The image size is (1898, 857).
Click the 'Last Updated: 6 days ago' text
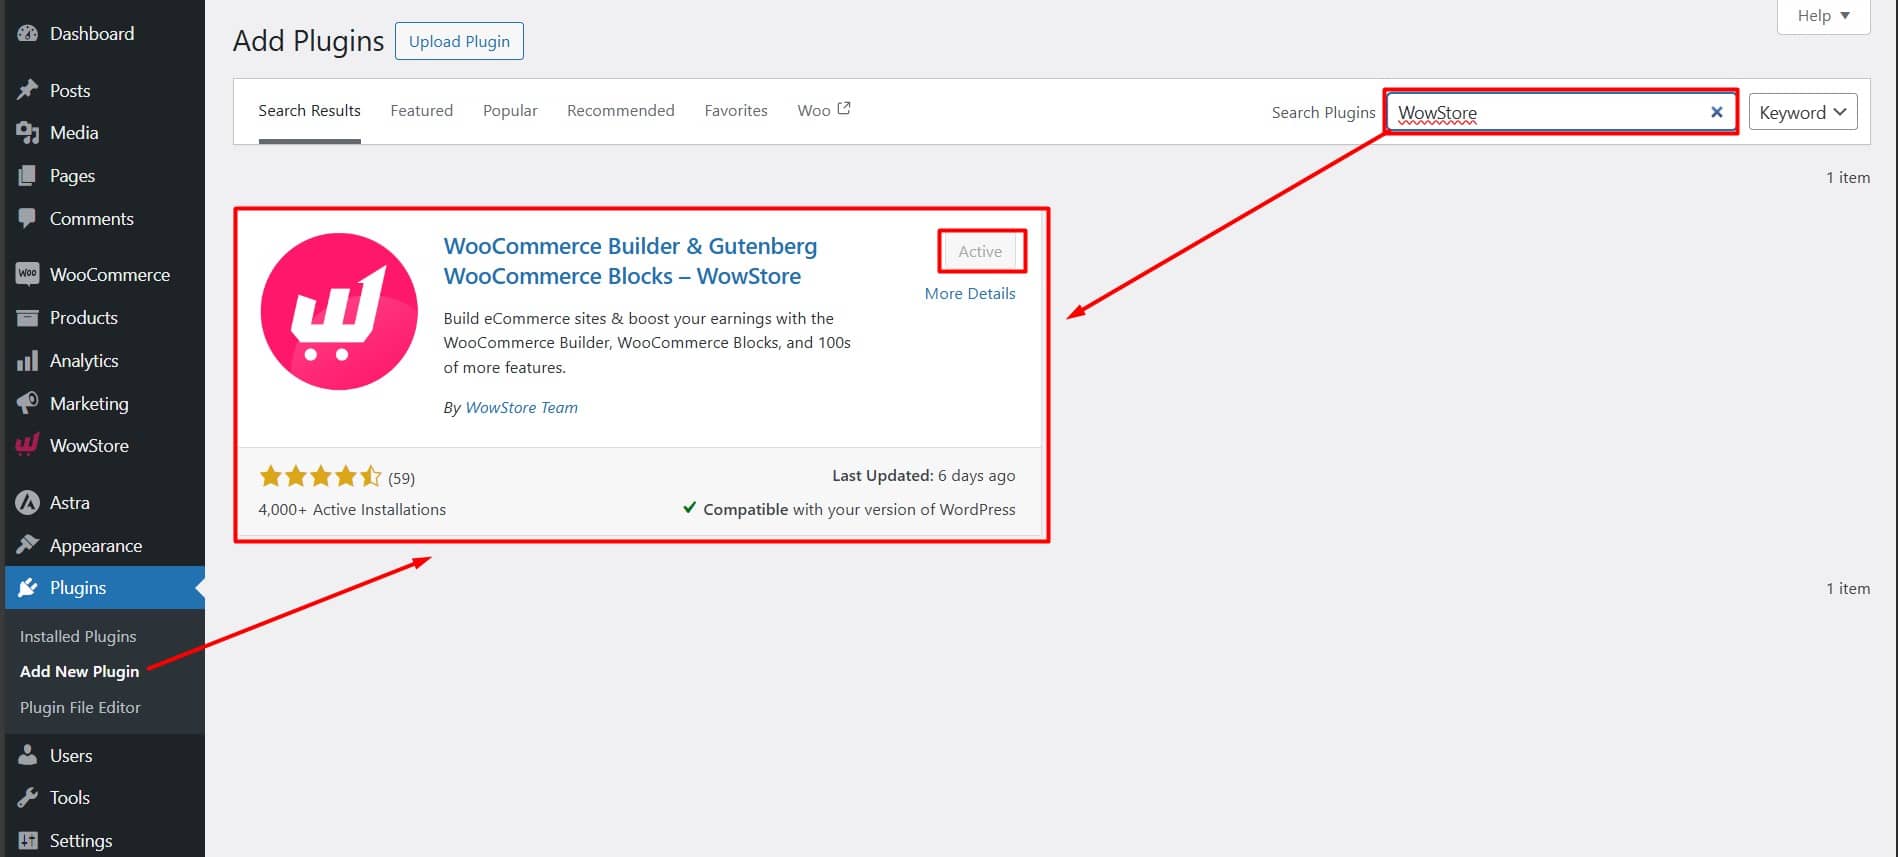pyautogui.click(x=923, y=475)
